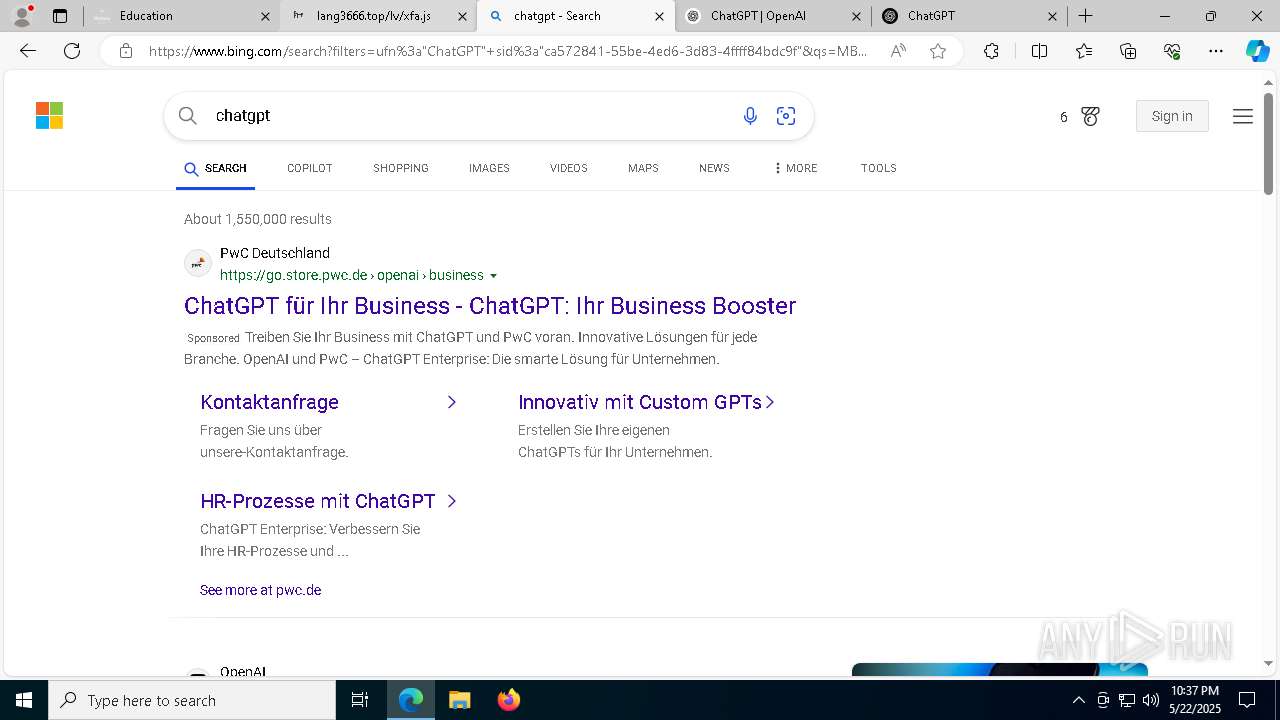The image size is (1280, 720).
Task: View site information lock icon
Action: point(126,51)
